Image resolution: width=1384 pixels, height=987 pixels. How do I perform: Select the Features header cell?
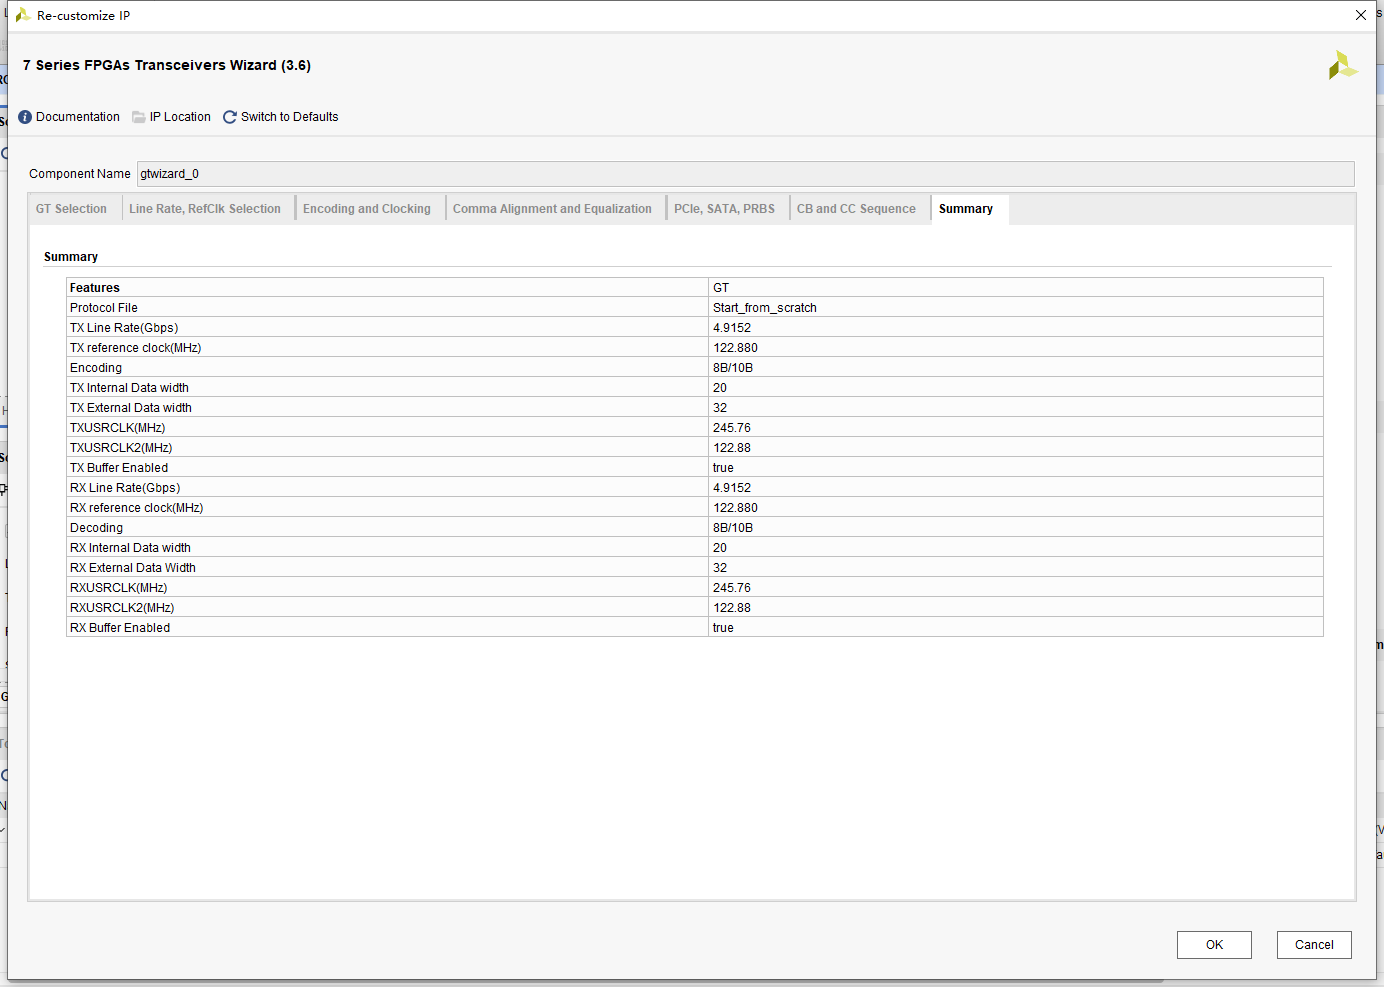tap(387, 288)
